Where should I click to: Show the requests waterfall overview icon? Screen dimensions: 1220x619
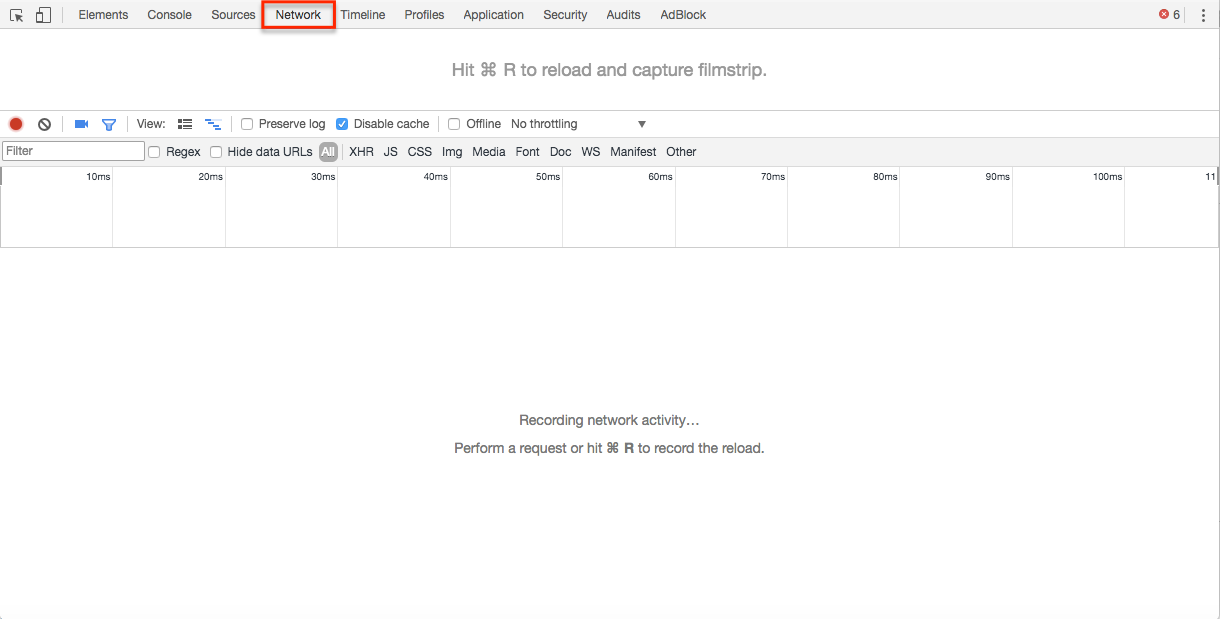pyautogui.click(x=213, y=123)
